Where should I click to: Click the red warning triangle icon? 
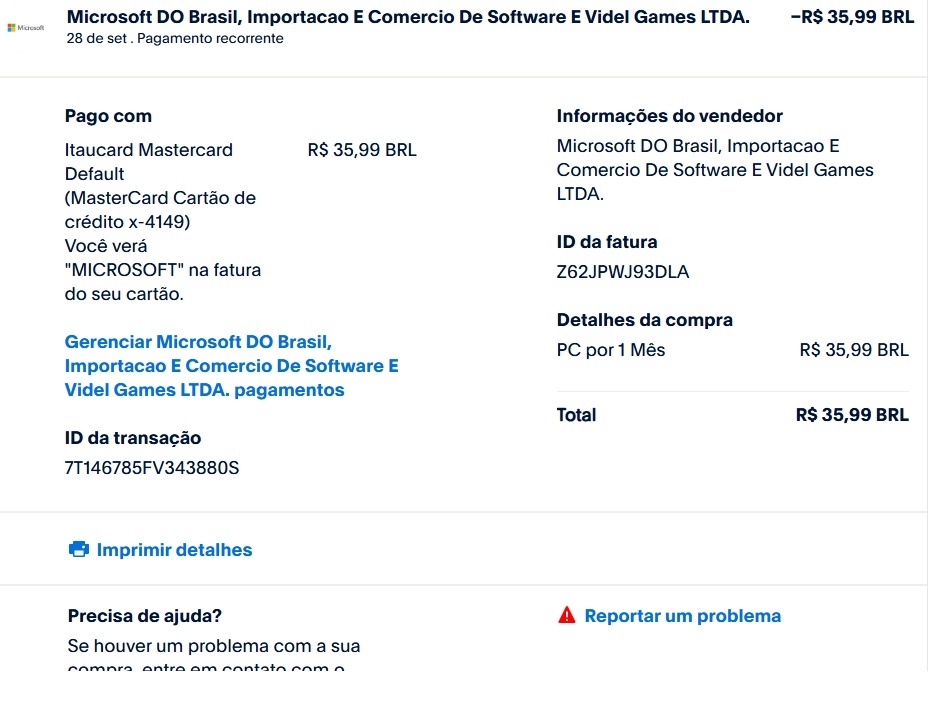[x=567, y=615]
